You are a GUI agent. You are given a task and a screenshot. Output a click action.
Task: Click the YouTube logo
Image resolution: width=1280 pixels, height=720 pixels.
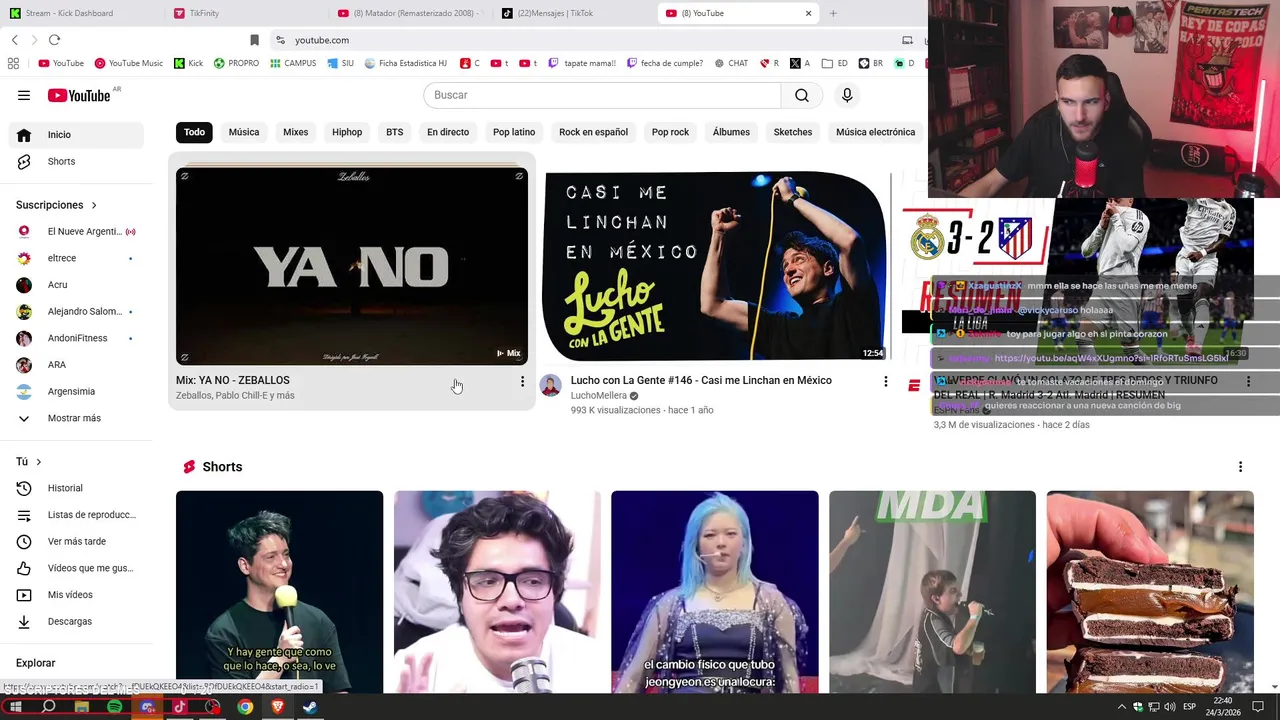79,95
